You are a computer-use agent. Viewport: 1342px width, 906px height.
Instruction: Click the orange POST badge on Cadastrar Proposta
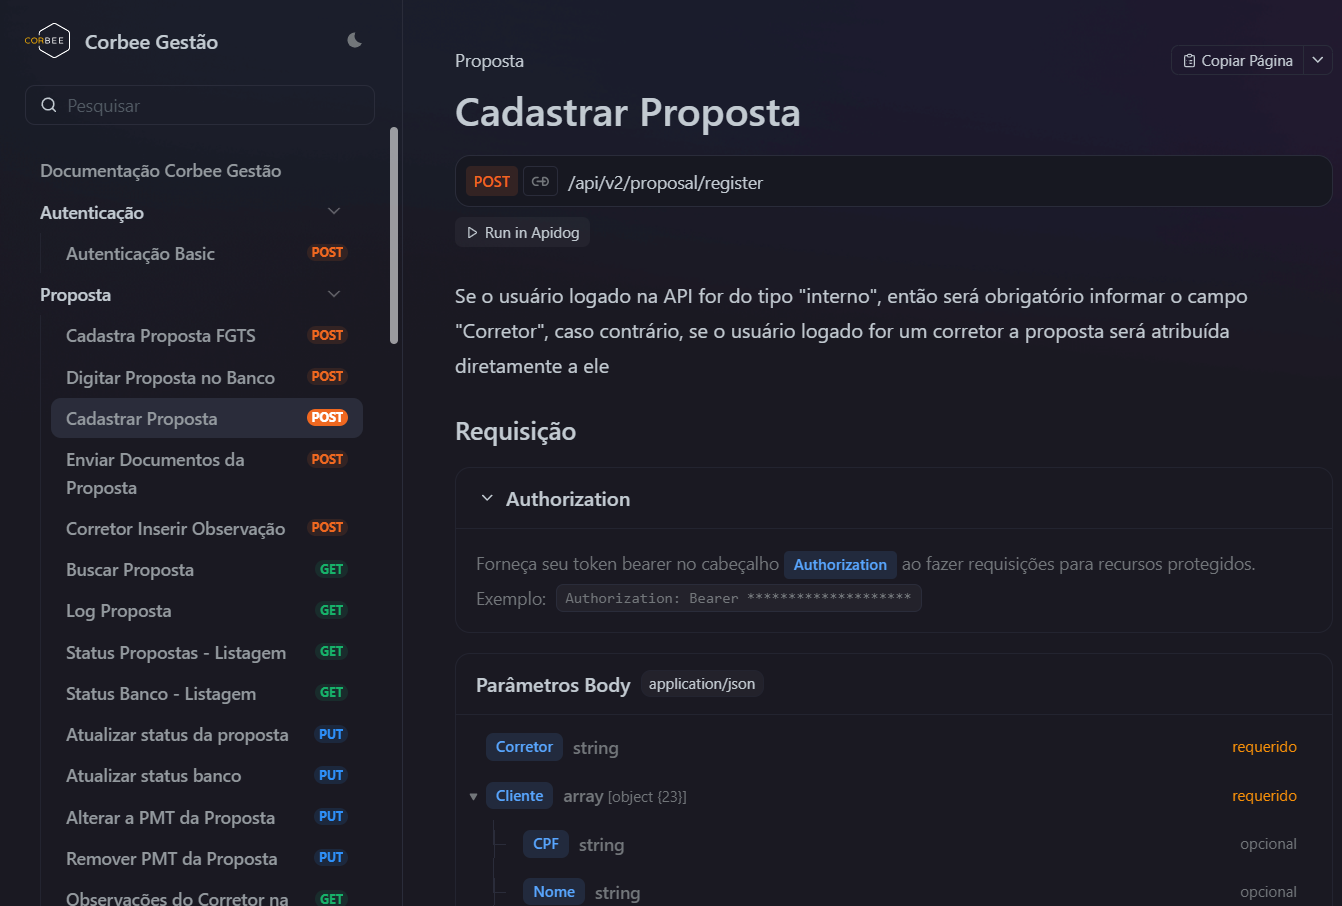coord(327,417)
